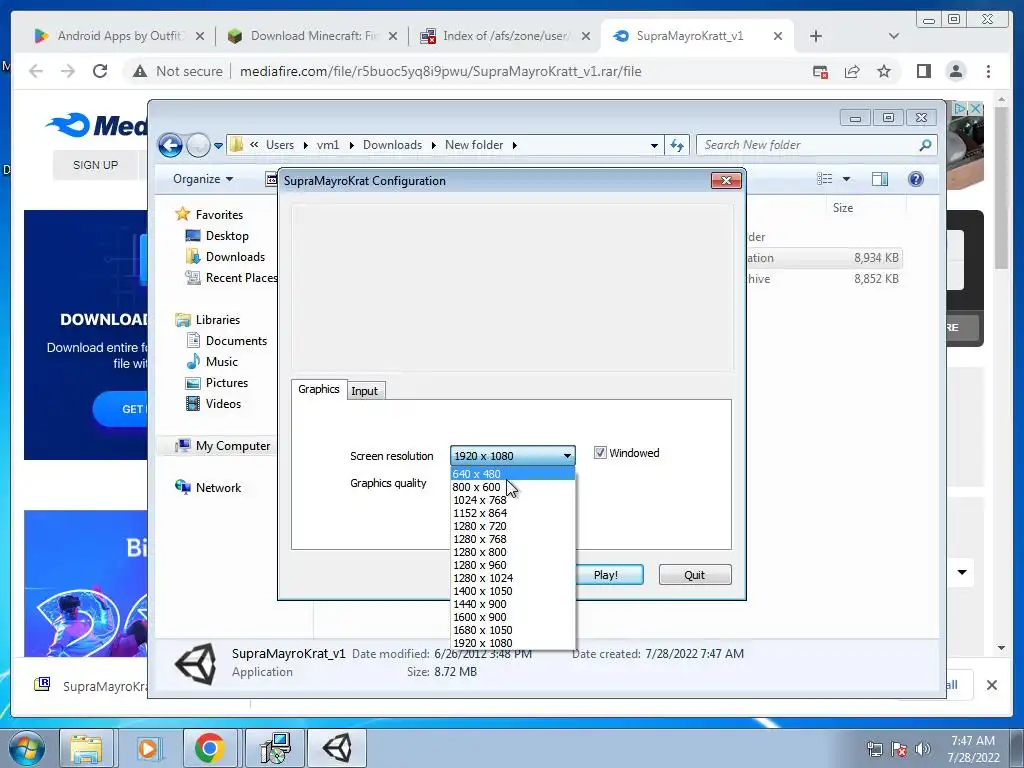Select 1152 x 864 resolution entry
This screenshot has width=1024, height=768.
click(513, 513)
